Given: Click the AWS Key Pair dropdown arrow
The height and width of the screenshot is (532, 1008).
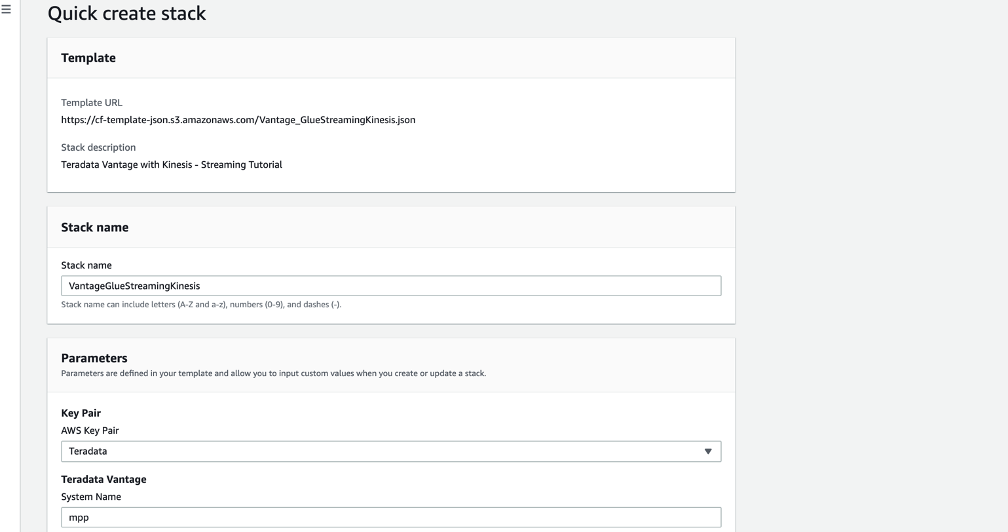Looking at the screenshot, I should coord(708,452).
